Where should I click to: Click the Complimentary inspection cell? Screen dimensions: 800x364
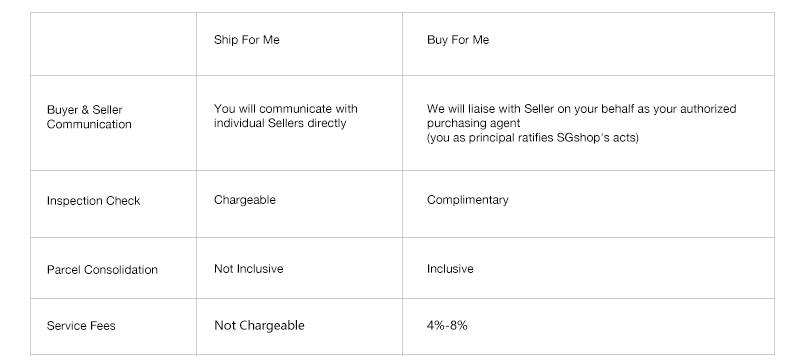click(x=468, y=200)
